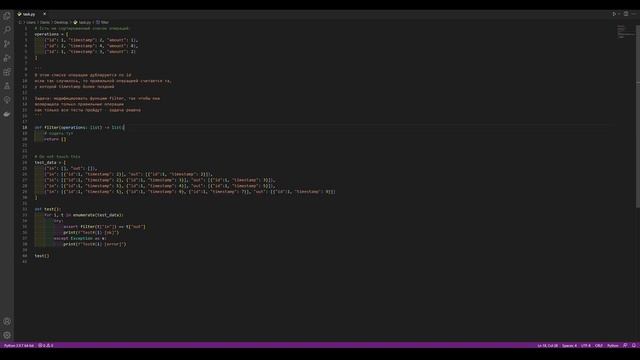Open notifications bell in status bar

tap(634, 346)
